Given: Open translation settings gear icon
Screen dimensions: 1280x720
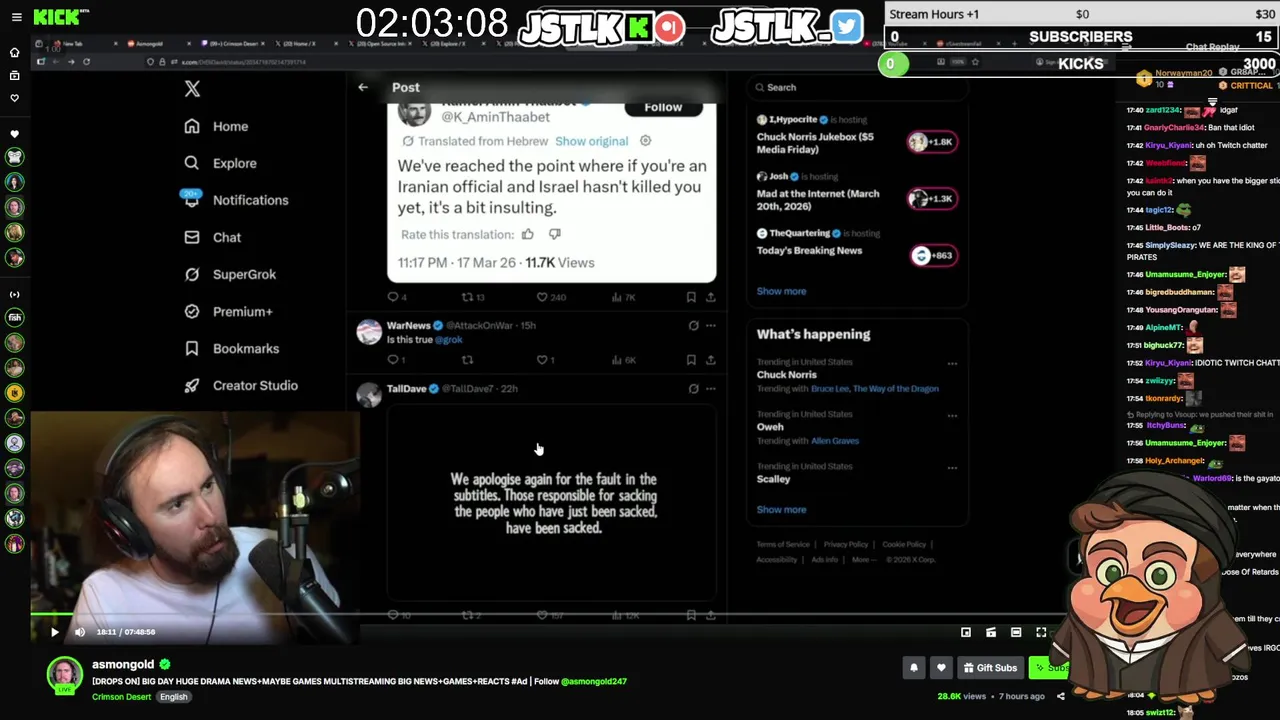Looking at the screenshot, I should (645, 141).
